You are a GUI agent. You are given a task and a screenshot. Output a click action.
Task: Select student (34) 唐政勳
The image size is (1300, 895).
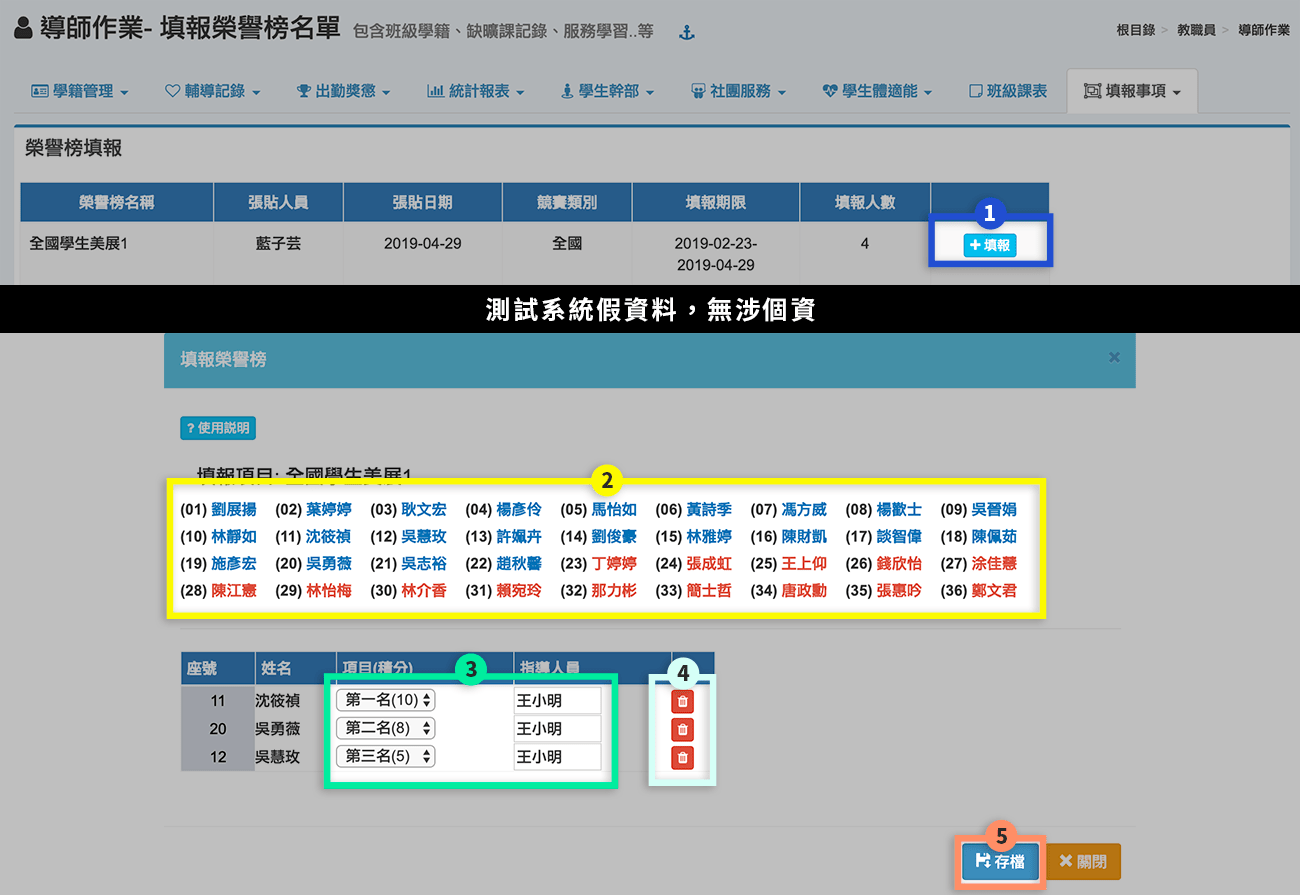[x=804, y=590]
